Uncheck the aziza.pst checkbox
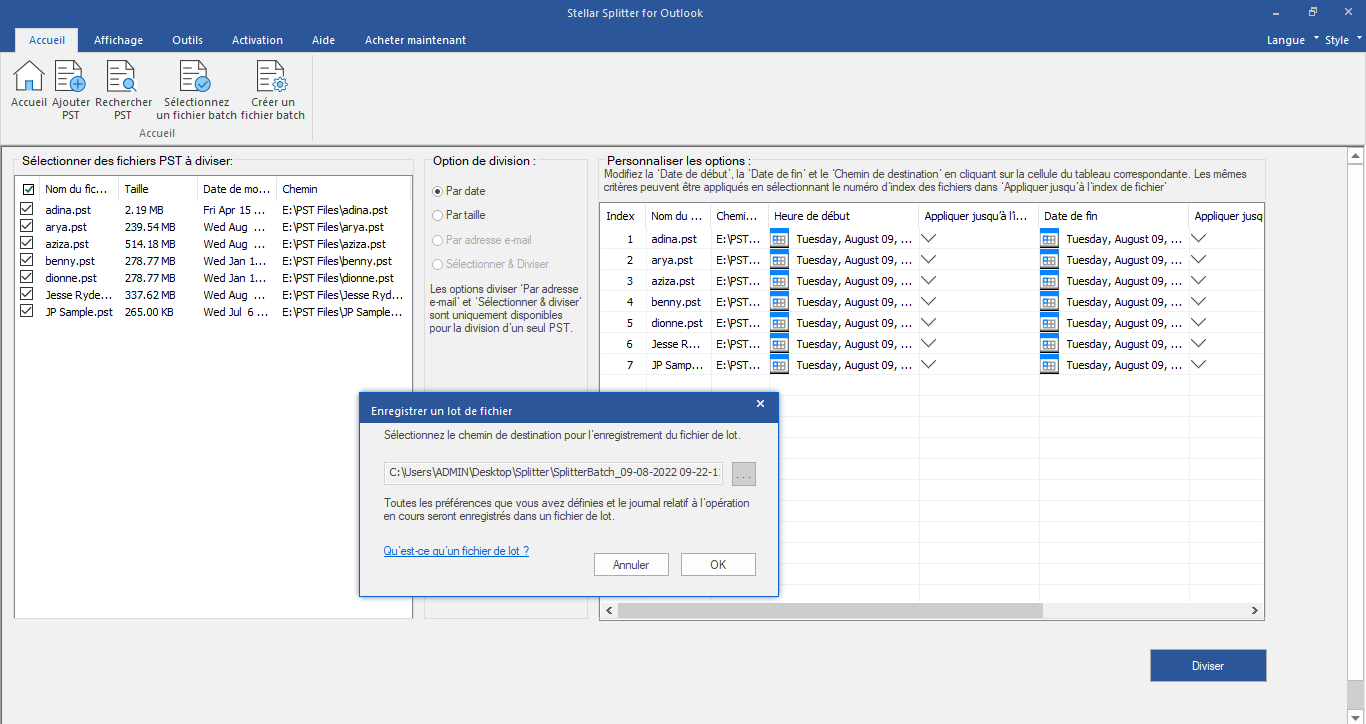 point(27,243)
